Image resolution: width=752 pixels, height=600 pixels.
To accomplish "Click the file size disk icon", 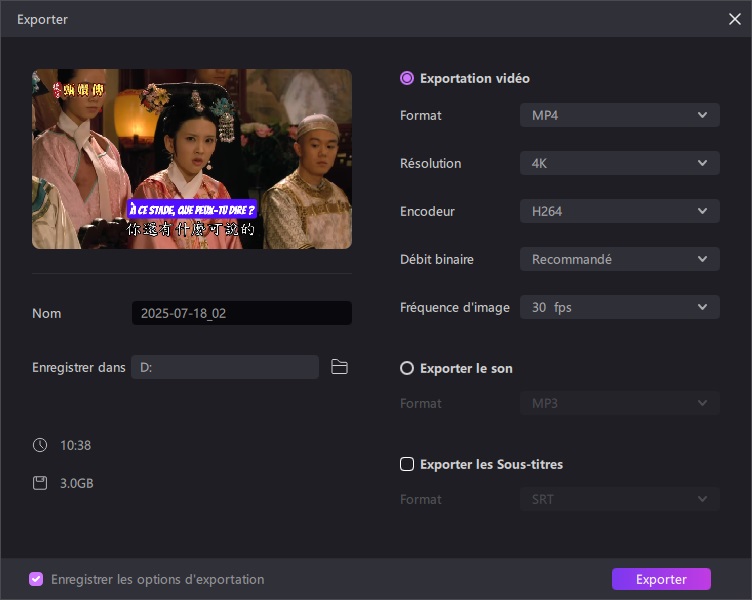I will [40, 483].
